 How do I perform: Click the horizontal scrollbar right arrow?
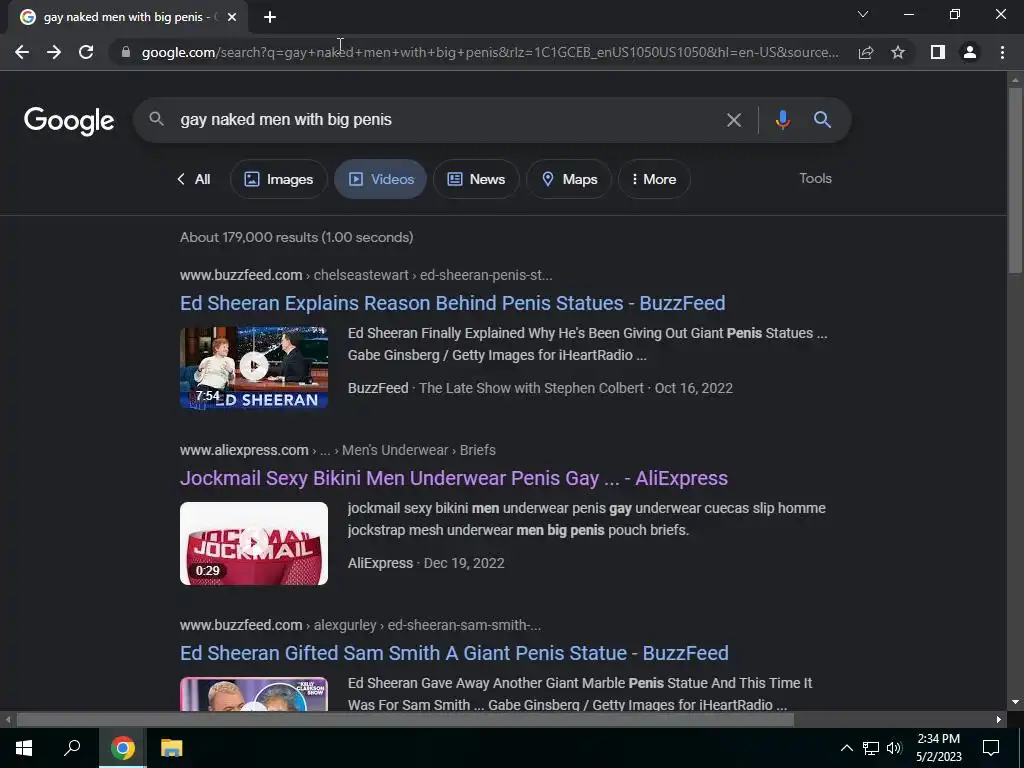(x=999, y=720)
